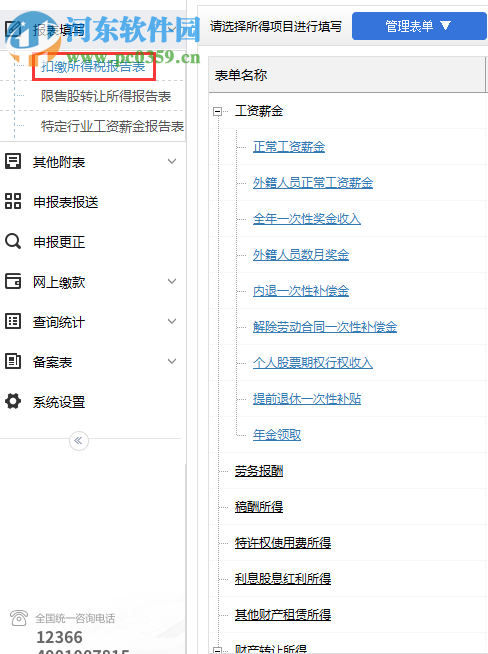Viewport: 488px width, 654px height.
Task: Open the 内退一次性补偿金 link
Action: pos(301,291)
